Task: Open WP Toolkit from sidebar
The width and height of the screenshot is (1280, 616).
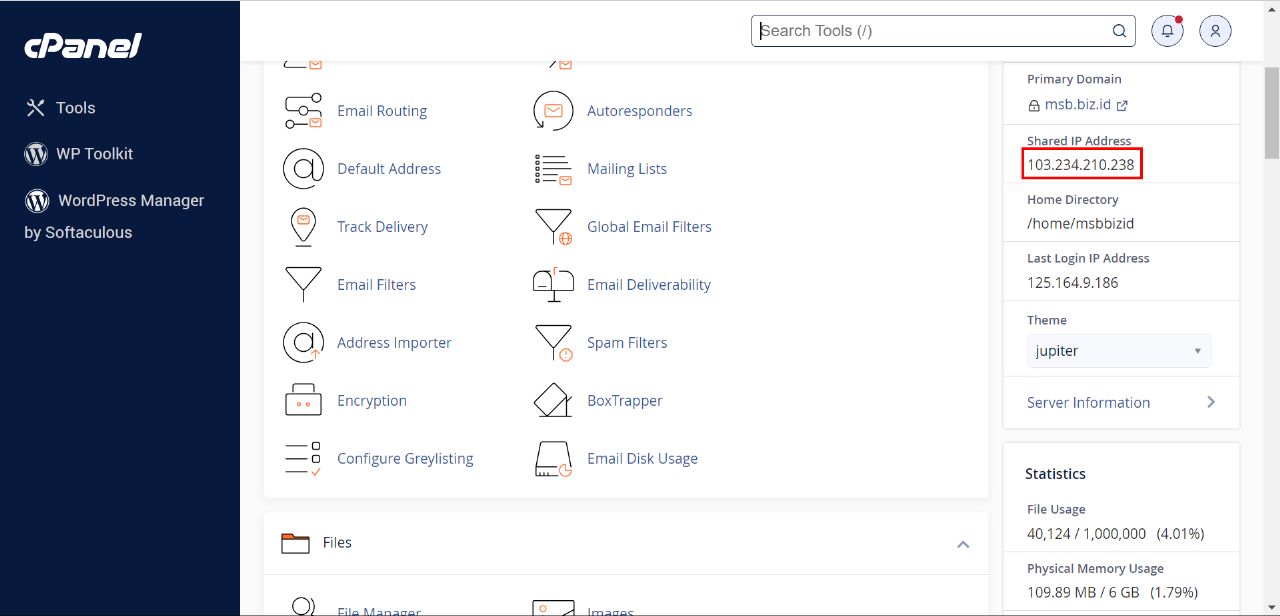Action: (x=94, y=153)
